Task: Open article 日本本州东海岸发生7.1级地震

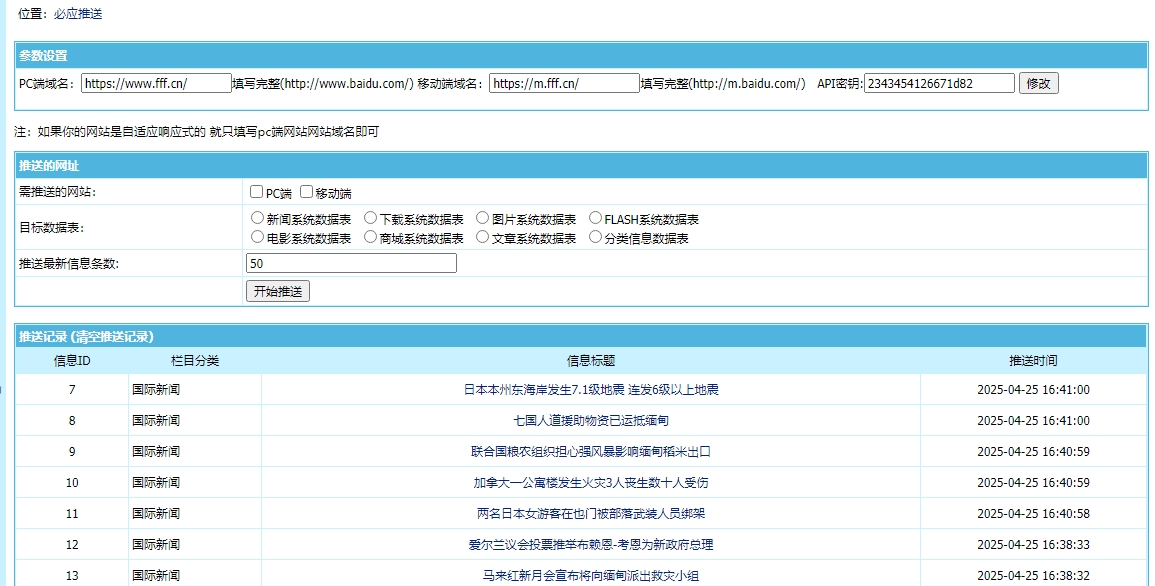Action: (591, 390)
